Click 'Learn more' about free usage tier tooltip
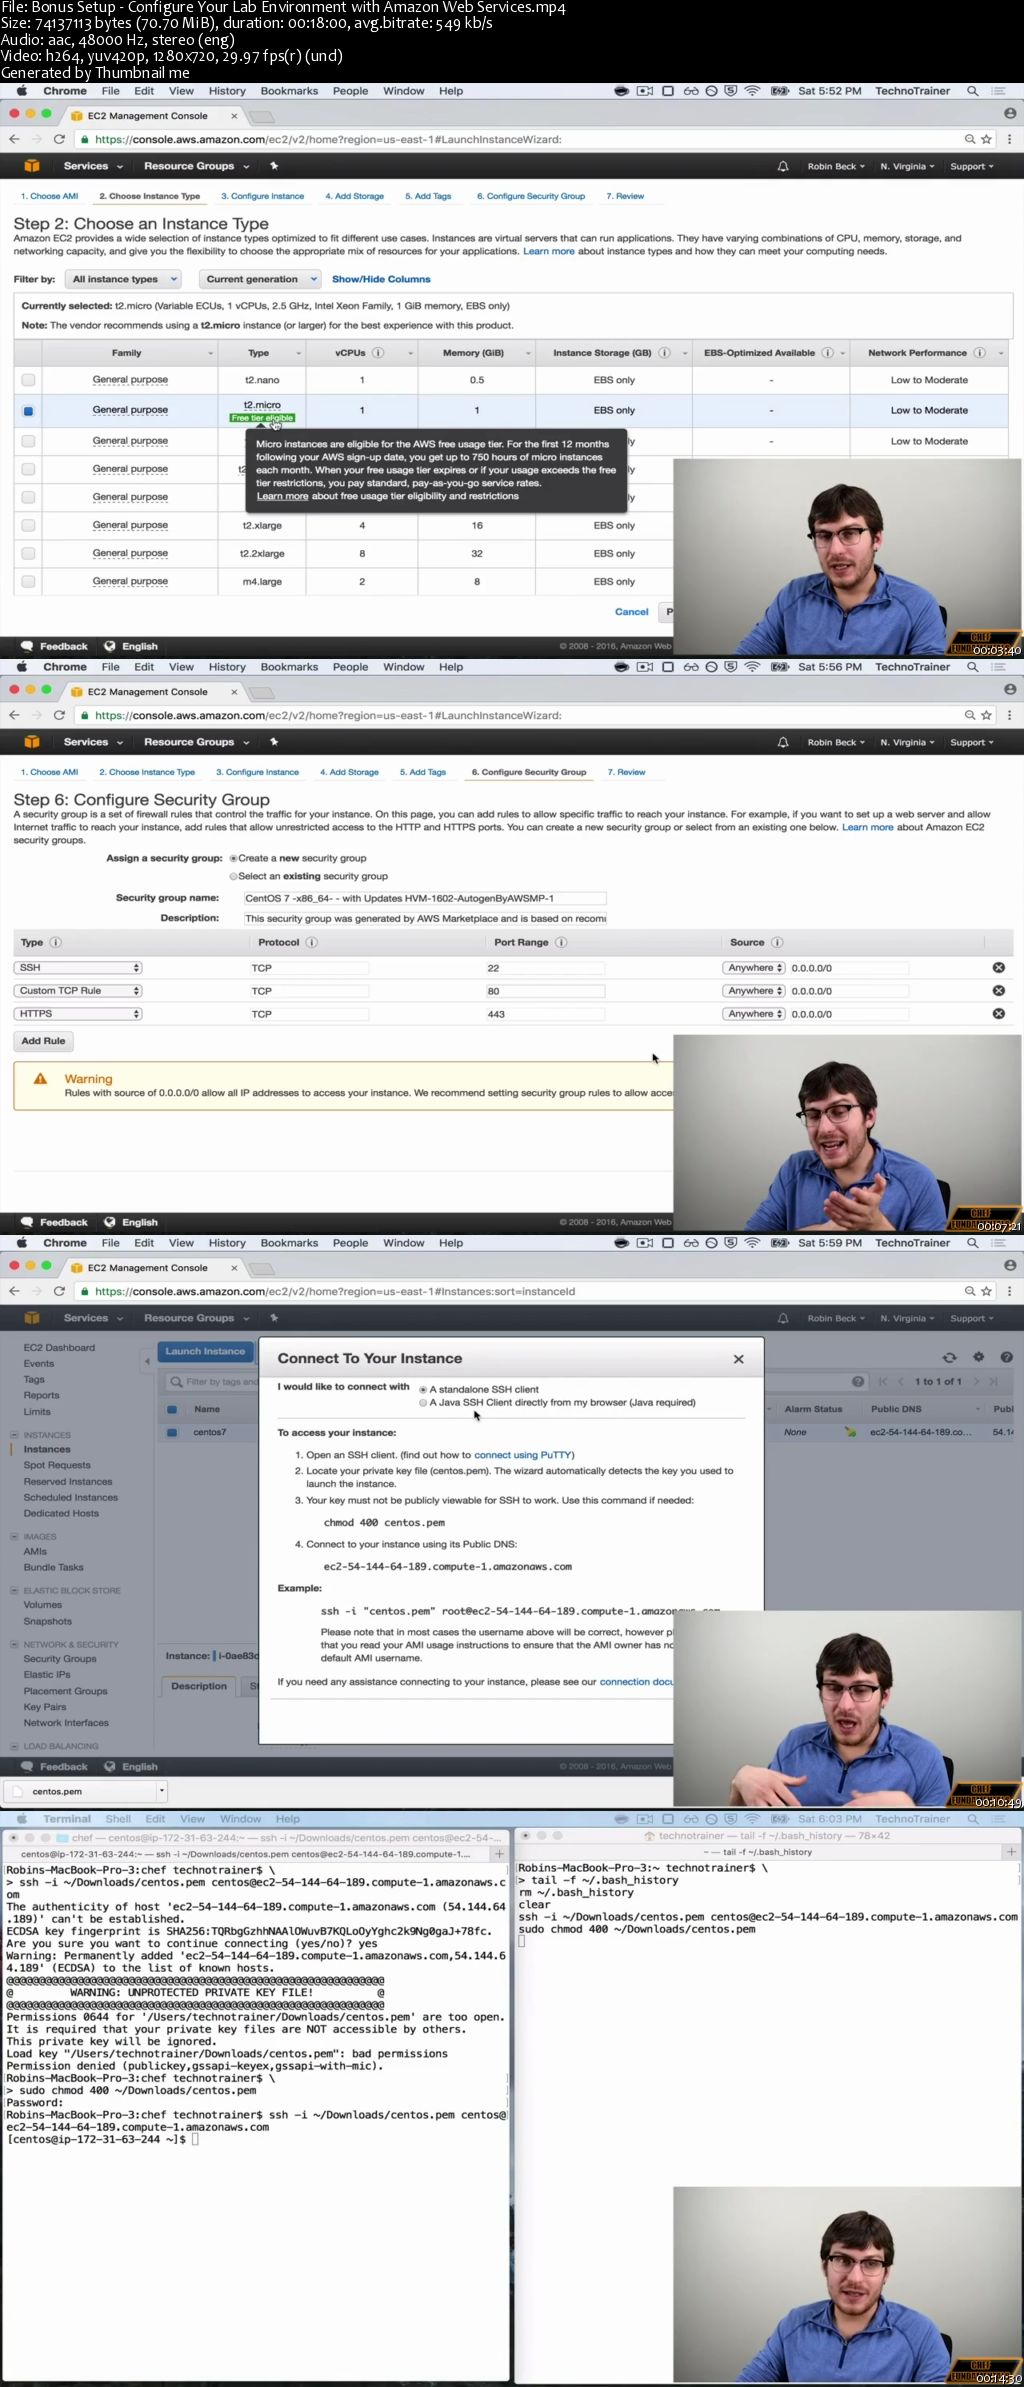Viewport: 1024px width, 2387px height. click(x=282, y=496)
